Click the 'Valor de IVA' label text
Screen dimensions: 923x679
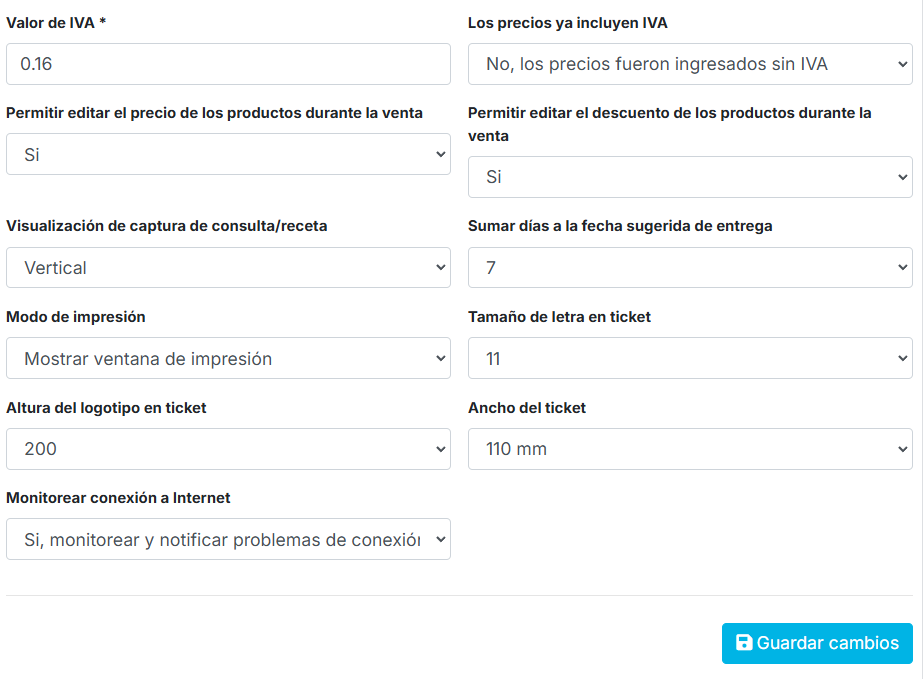pyautogui.click(x=50, y=23)
